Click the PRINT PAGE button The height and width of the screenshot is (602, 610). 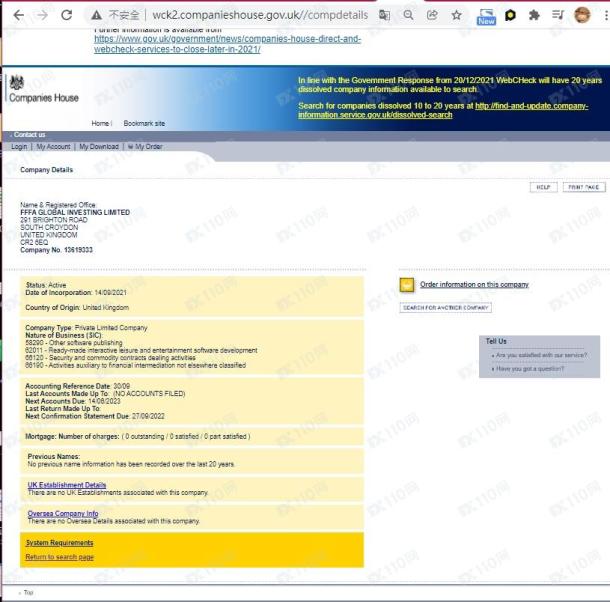584,187
